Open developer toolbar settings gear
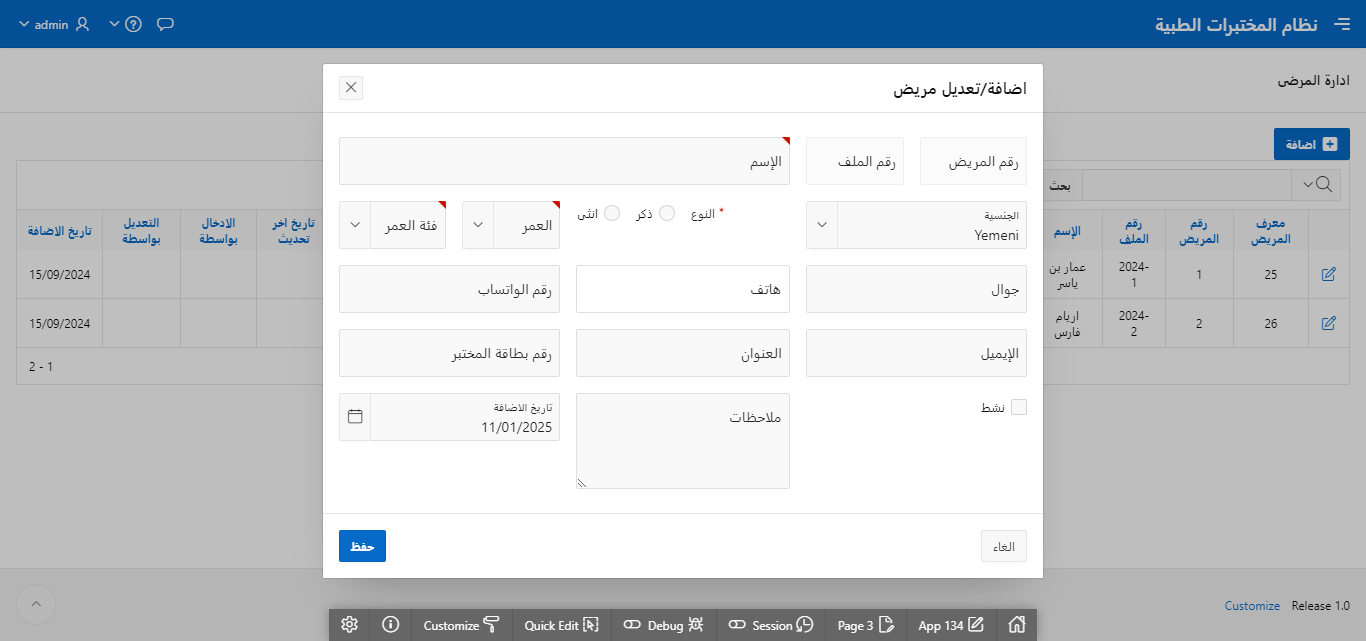 (x=349, y=625)
